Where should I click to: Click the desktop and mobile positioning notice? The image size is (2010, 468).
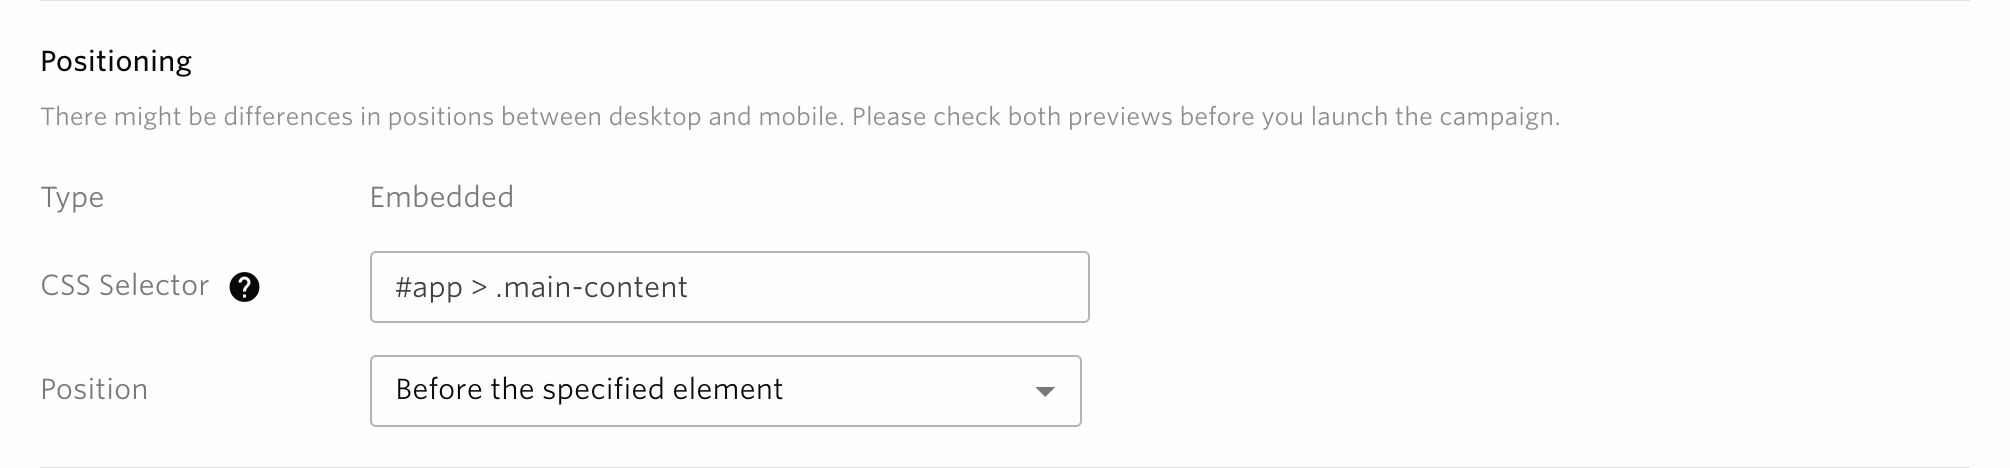tap(800, 117)
